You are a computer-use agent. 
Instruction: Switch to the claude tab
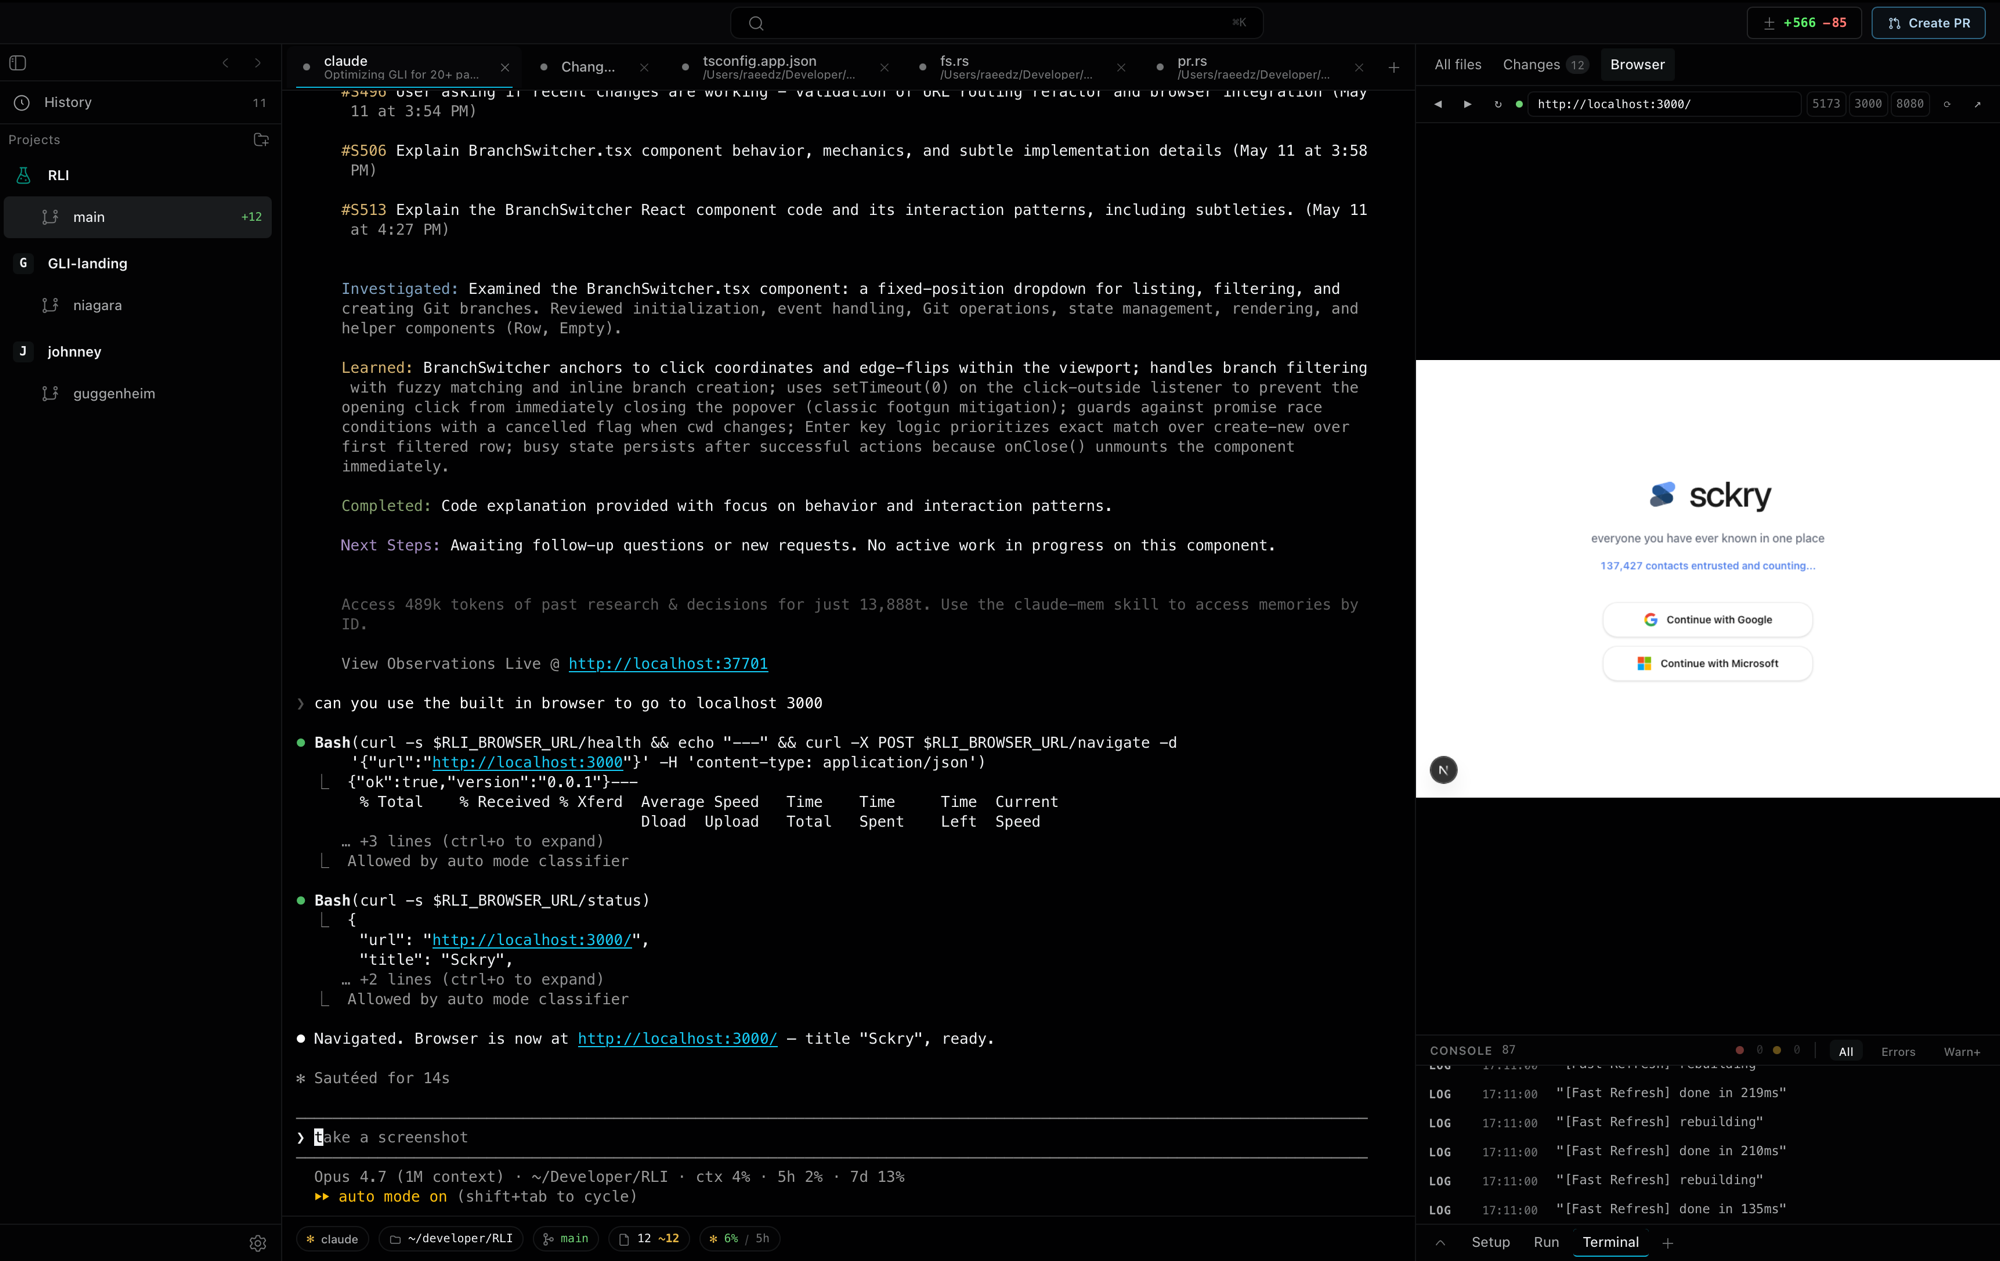click(400, 67)
